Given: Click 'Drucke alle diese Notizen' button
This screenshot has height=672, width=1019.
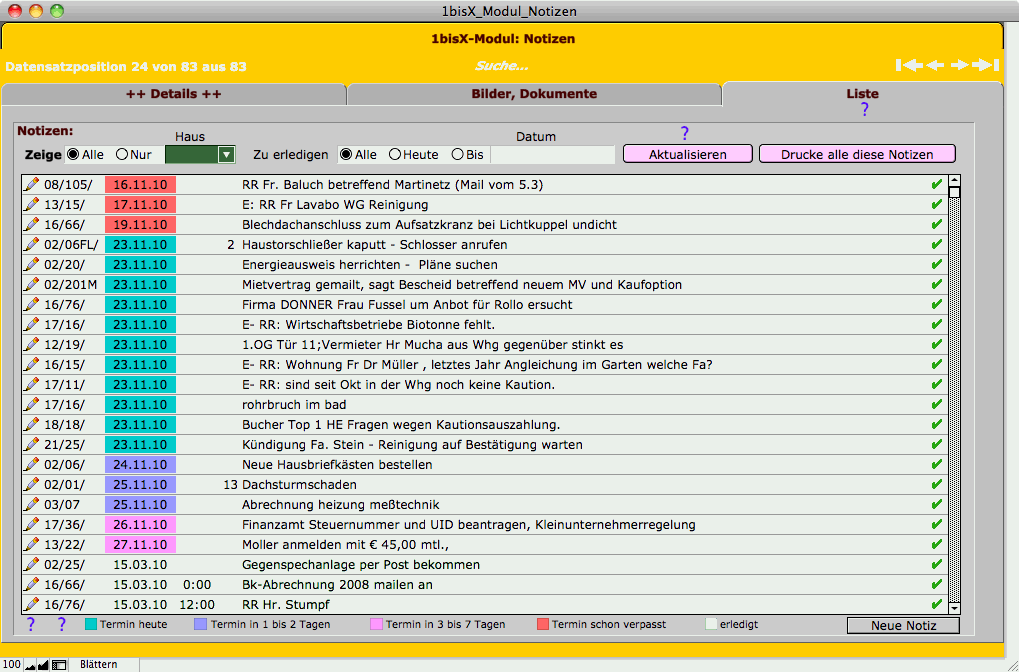Looking at the screenshot, I should [857, 154].
